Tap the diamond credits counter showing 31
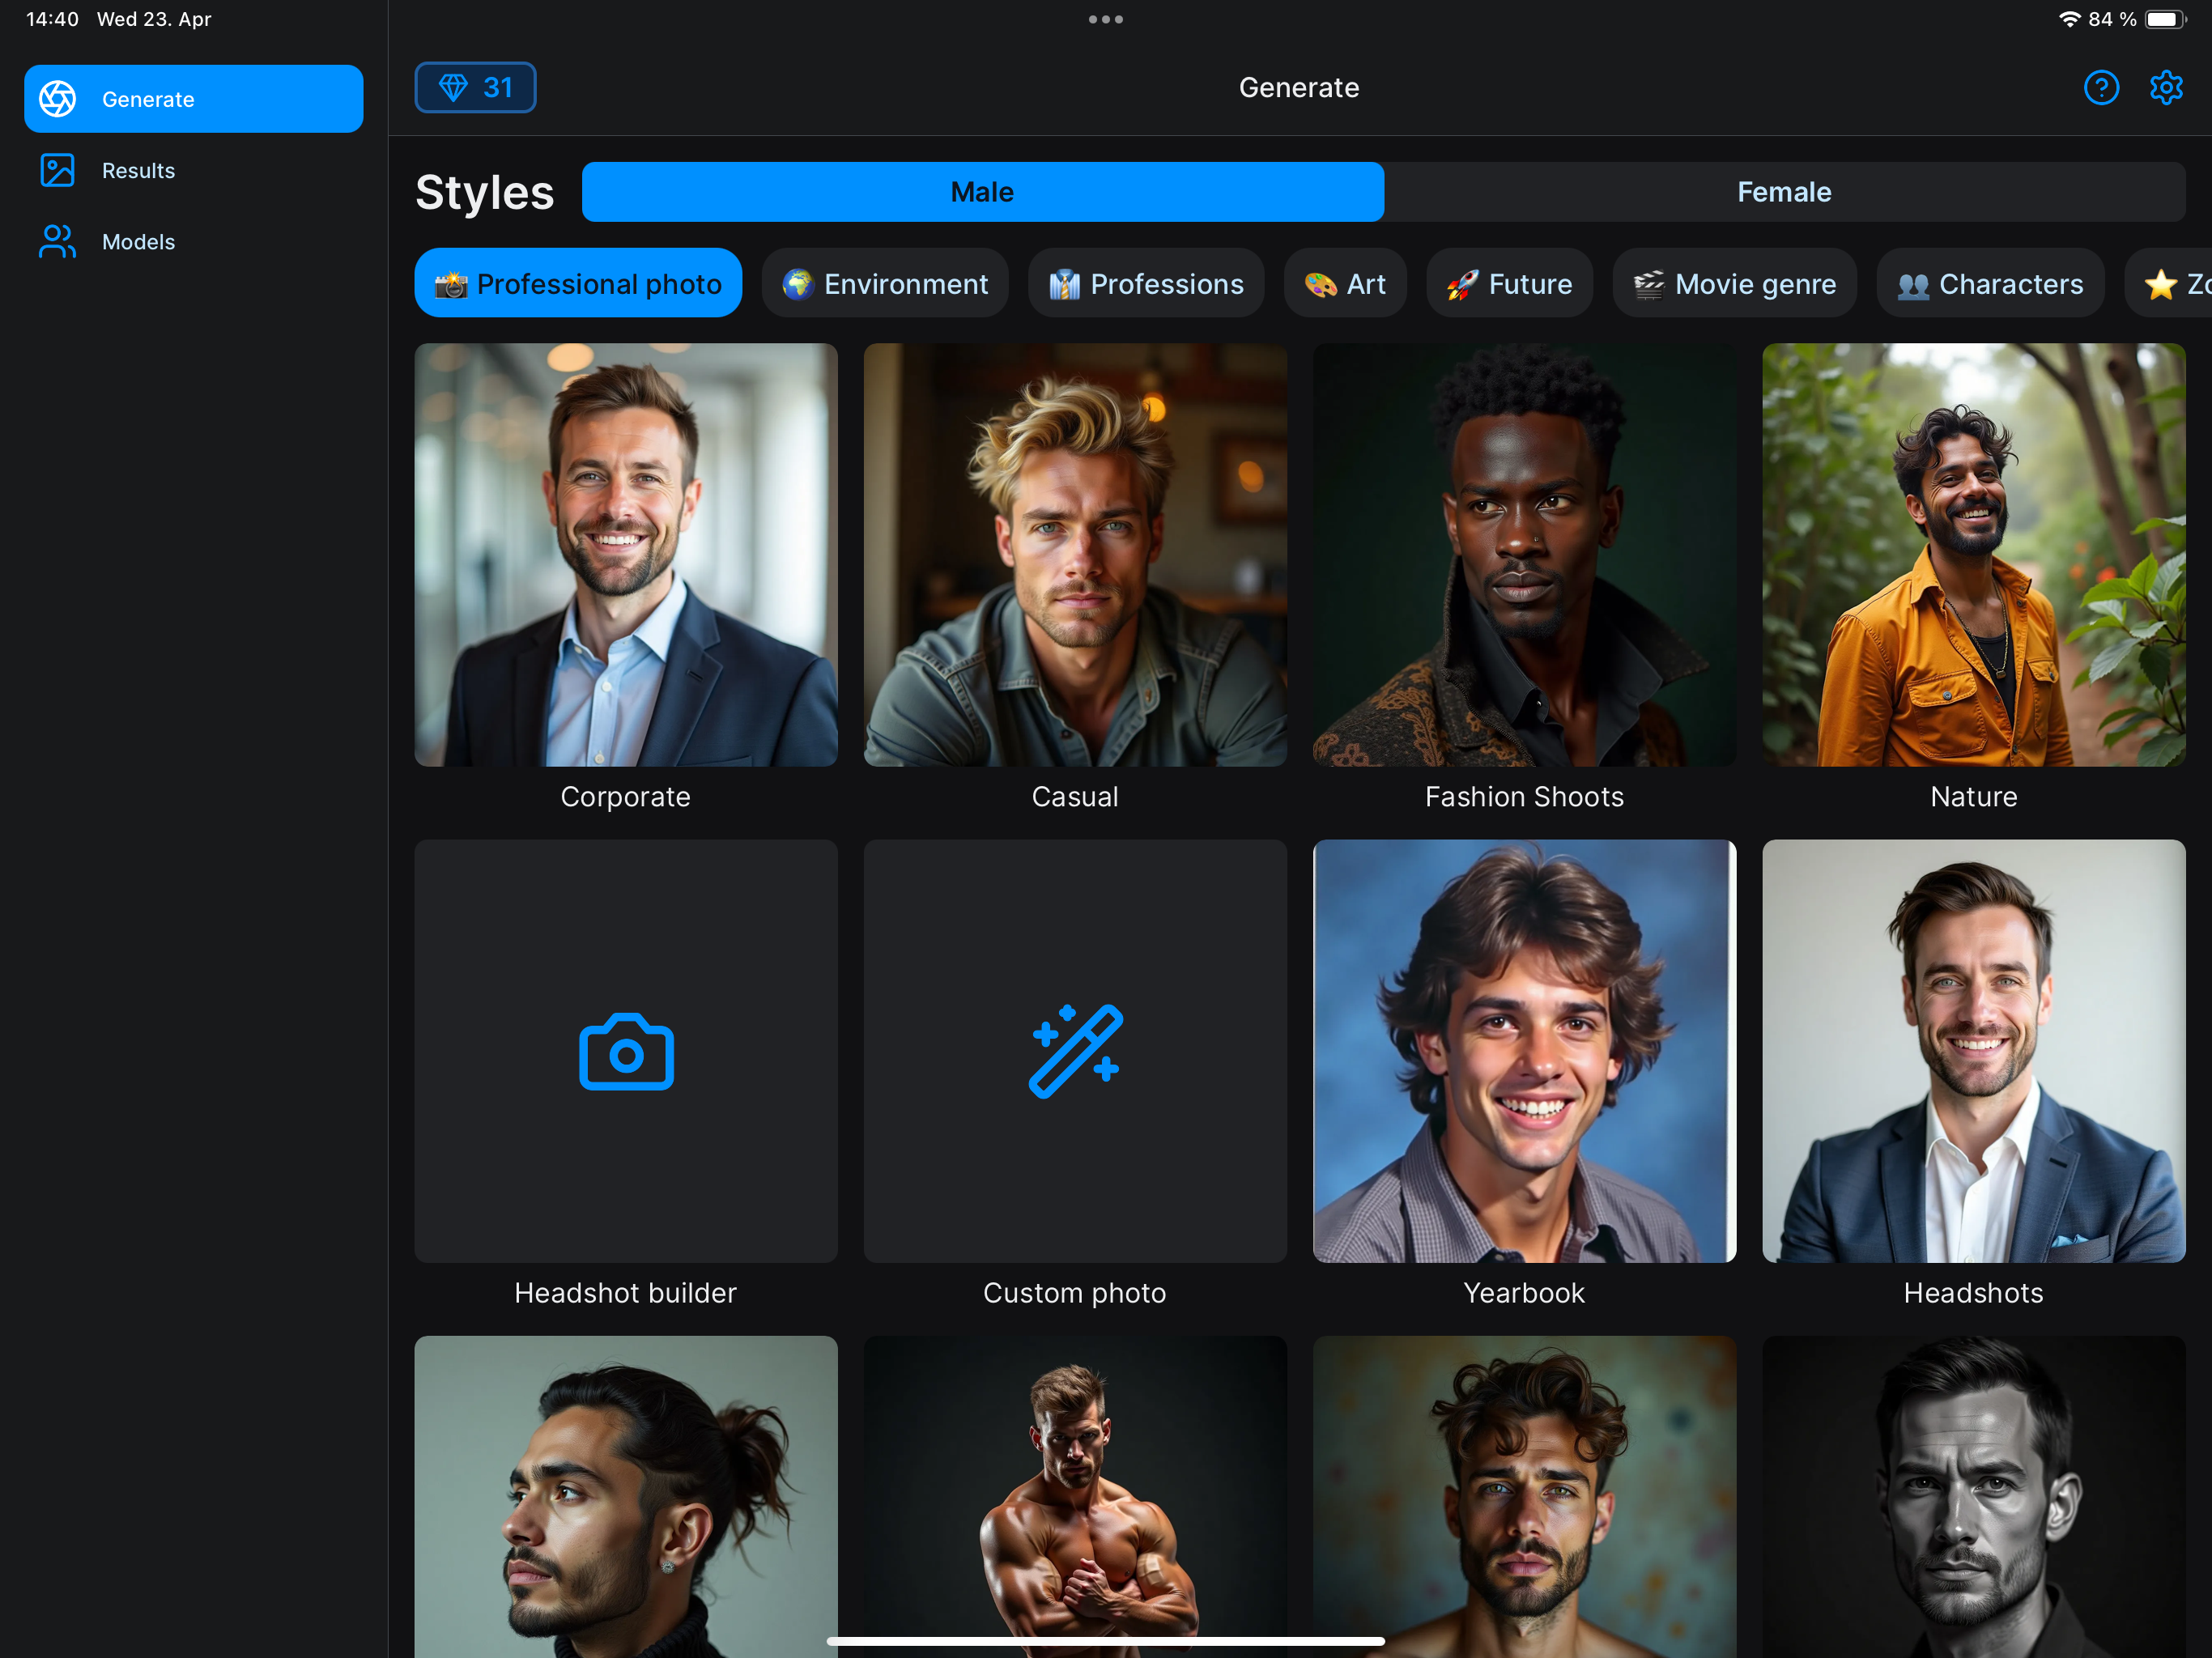This screenshot has height=1658, width=2212. 475,88
